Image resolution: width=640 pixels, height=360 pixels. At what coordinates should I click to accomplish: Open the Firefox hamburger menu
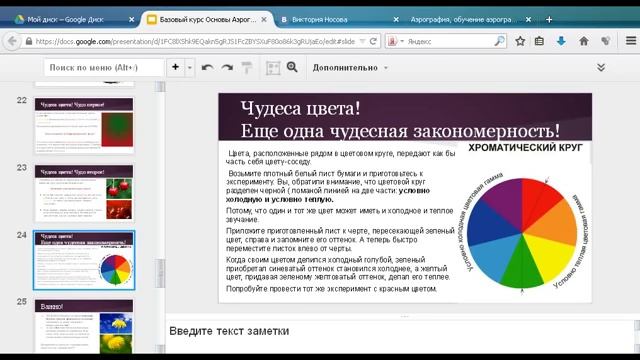(x=631, y=40)
